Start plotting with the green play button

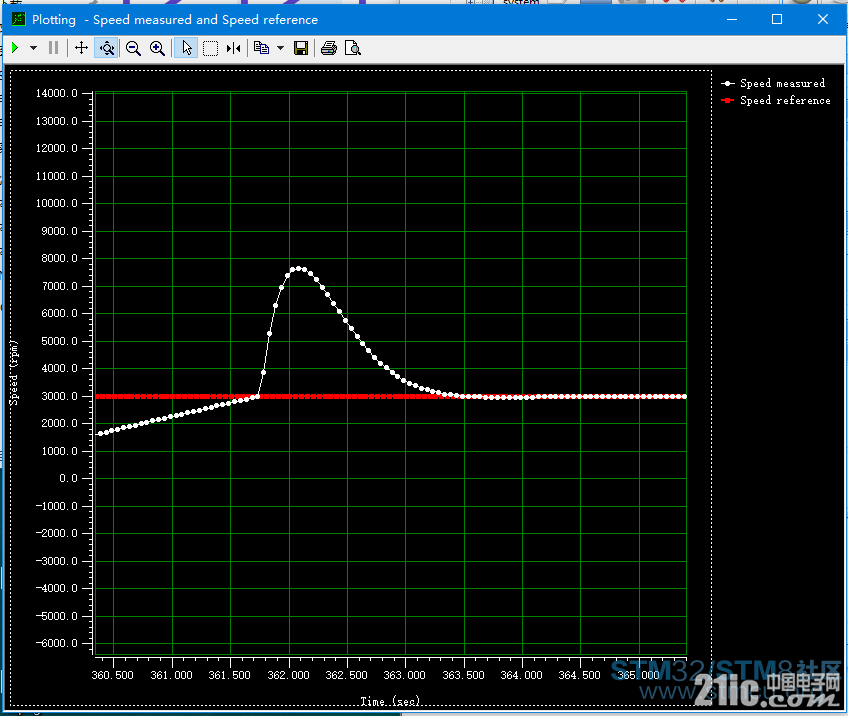[x=15, y=48]
